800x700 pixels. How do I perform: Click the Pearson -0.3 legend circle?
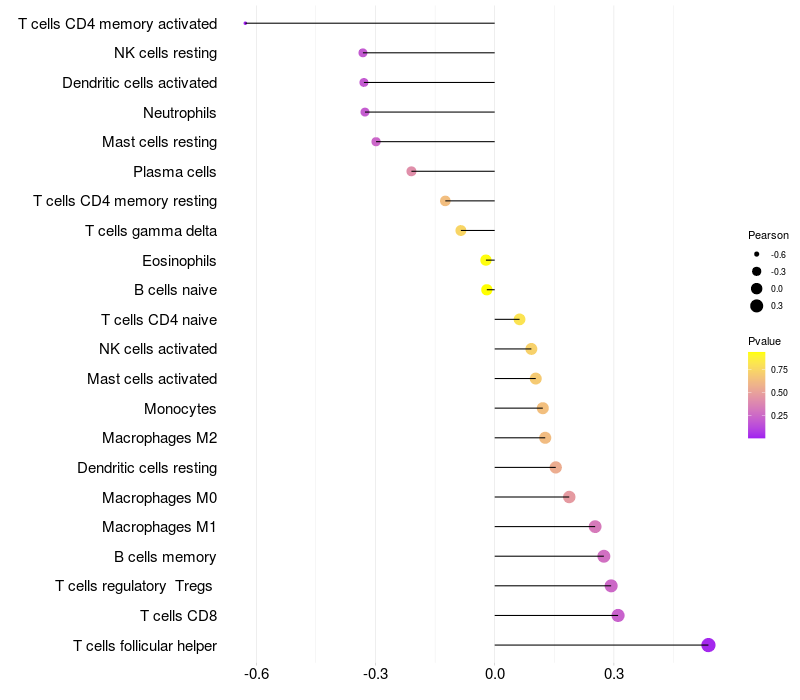click(x=757, y=271)
